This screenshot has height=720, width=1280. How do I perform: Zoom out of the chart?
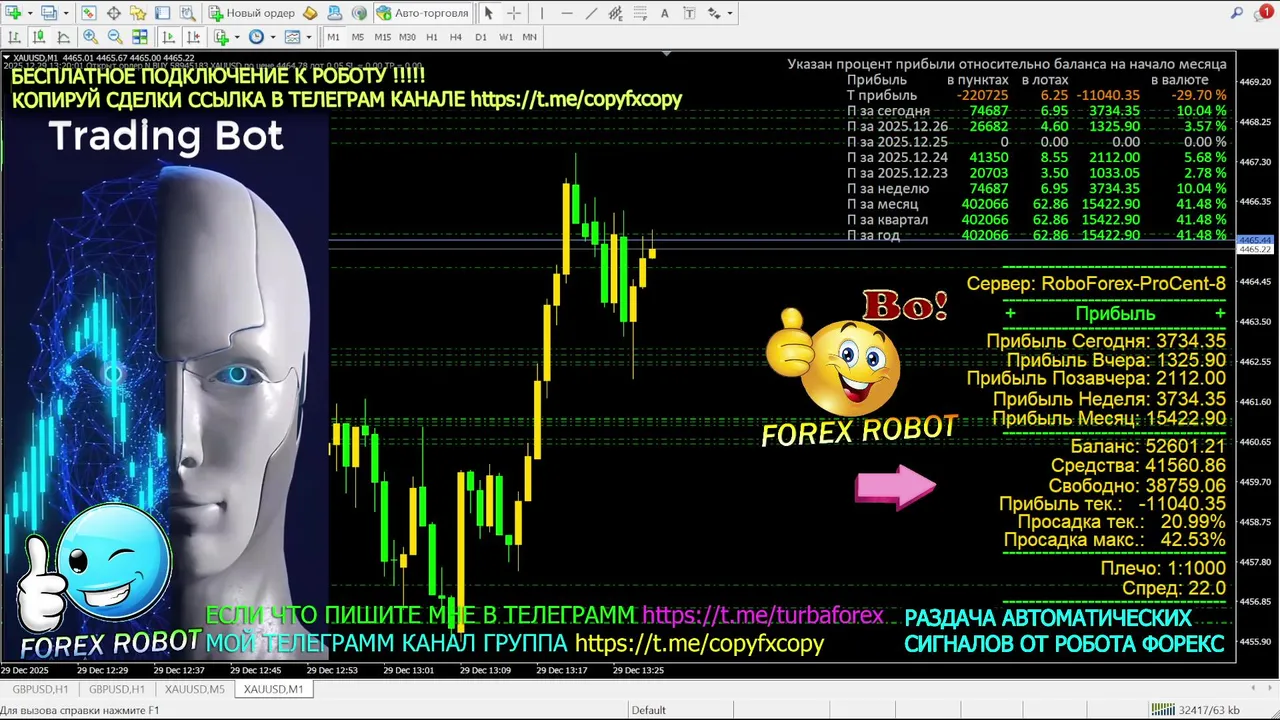click(115, 37)
